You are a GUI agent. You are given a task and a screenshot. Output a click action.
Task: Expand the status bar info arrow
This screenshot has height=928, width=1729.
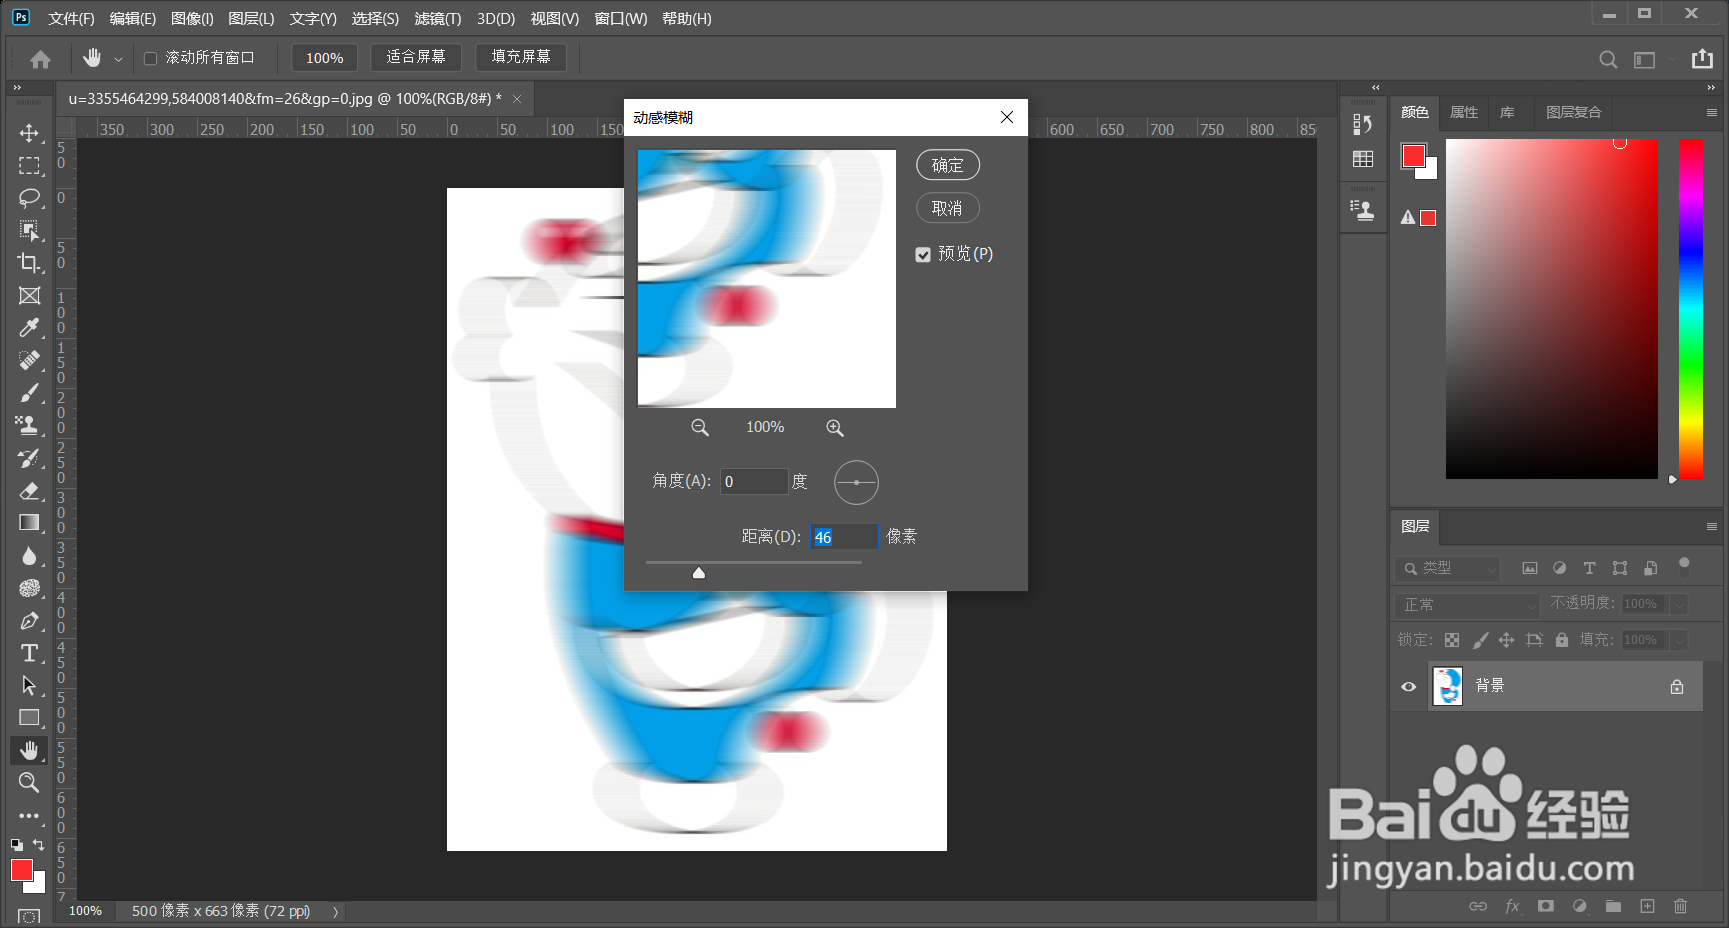(x=336, y=912)
